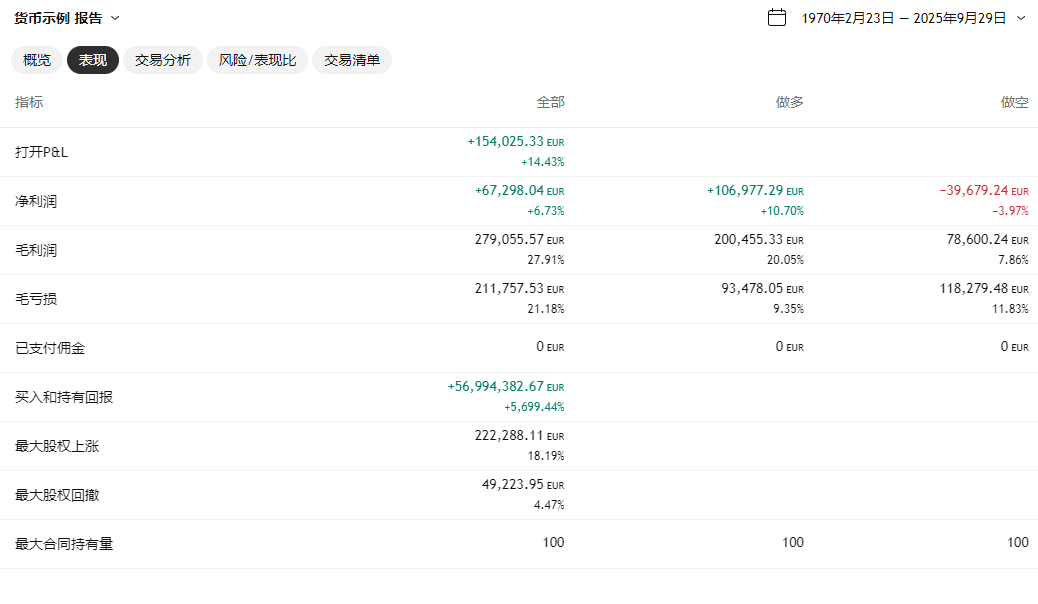The width and height of the screenshot is (1038, 604).
Task: Click the 毛亏损 row label
Action: [x=36, y=299]
